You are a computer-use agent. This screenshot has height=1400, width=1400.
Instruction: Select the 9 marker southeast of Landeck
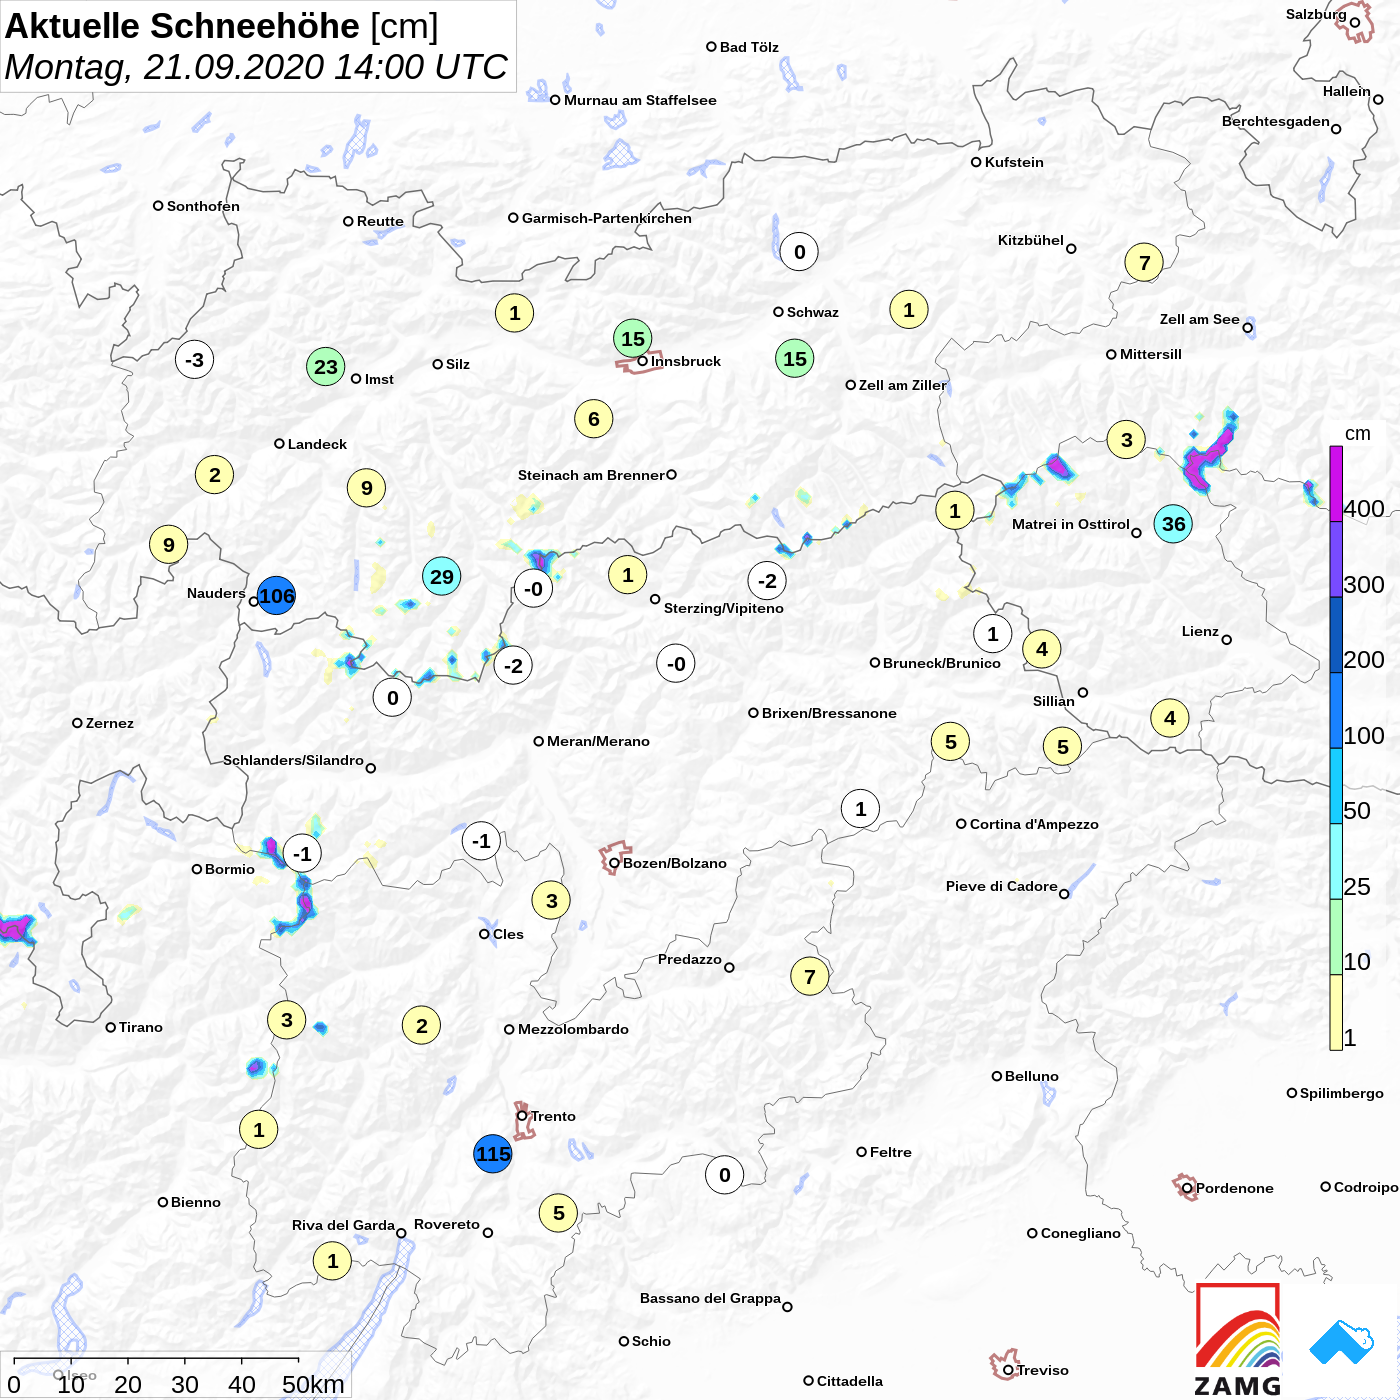point(367,488)
